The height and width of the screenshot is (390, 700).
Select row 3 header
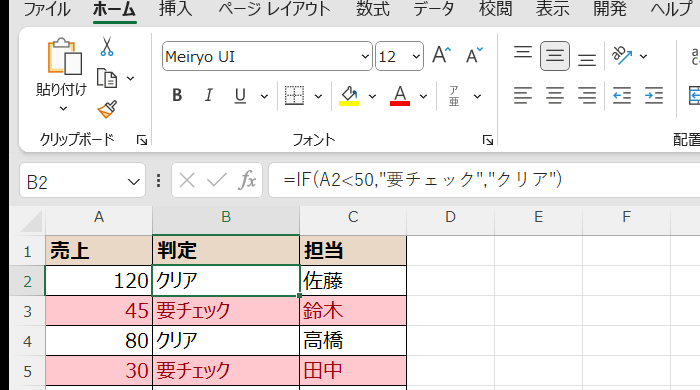pos(27,311)
